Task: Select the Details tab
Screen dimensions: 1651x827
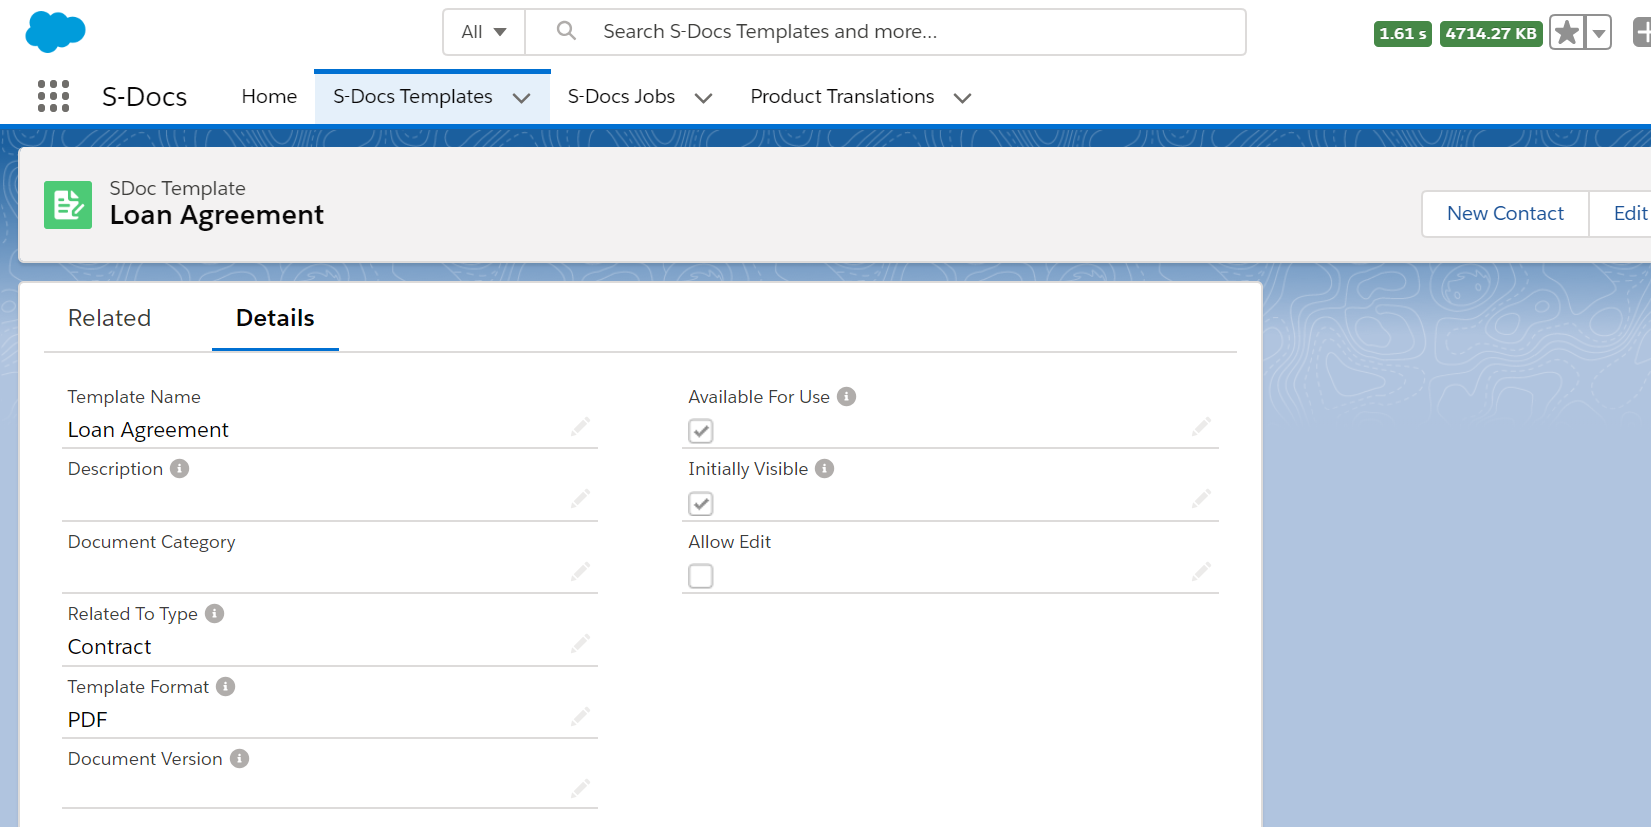Action: 275,318
